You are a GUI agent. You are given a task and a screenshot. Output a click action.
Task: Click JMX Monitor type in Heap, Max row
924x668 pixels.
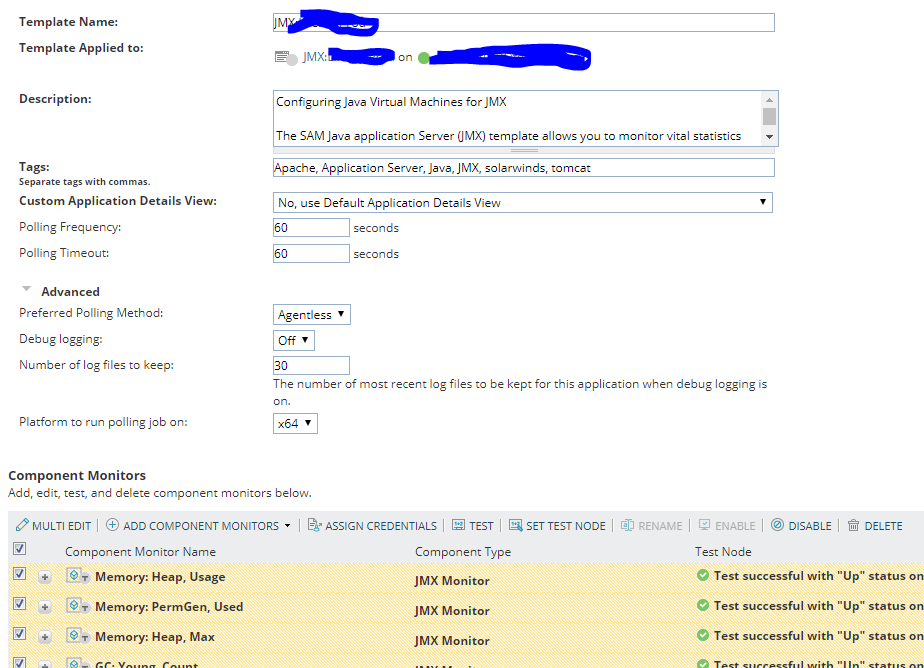coord(452,641)
